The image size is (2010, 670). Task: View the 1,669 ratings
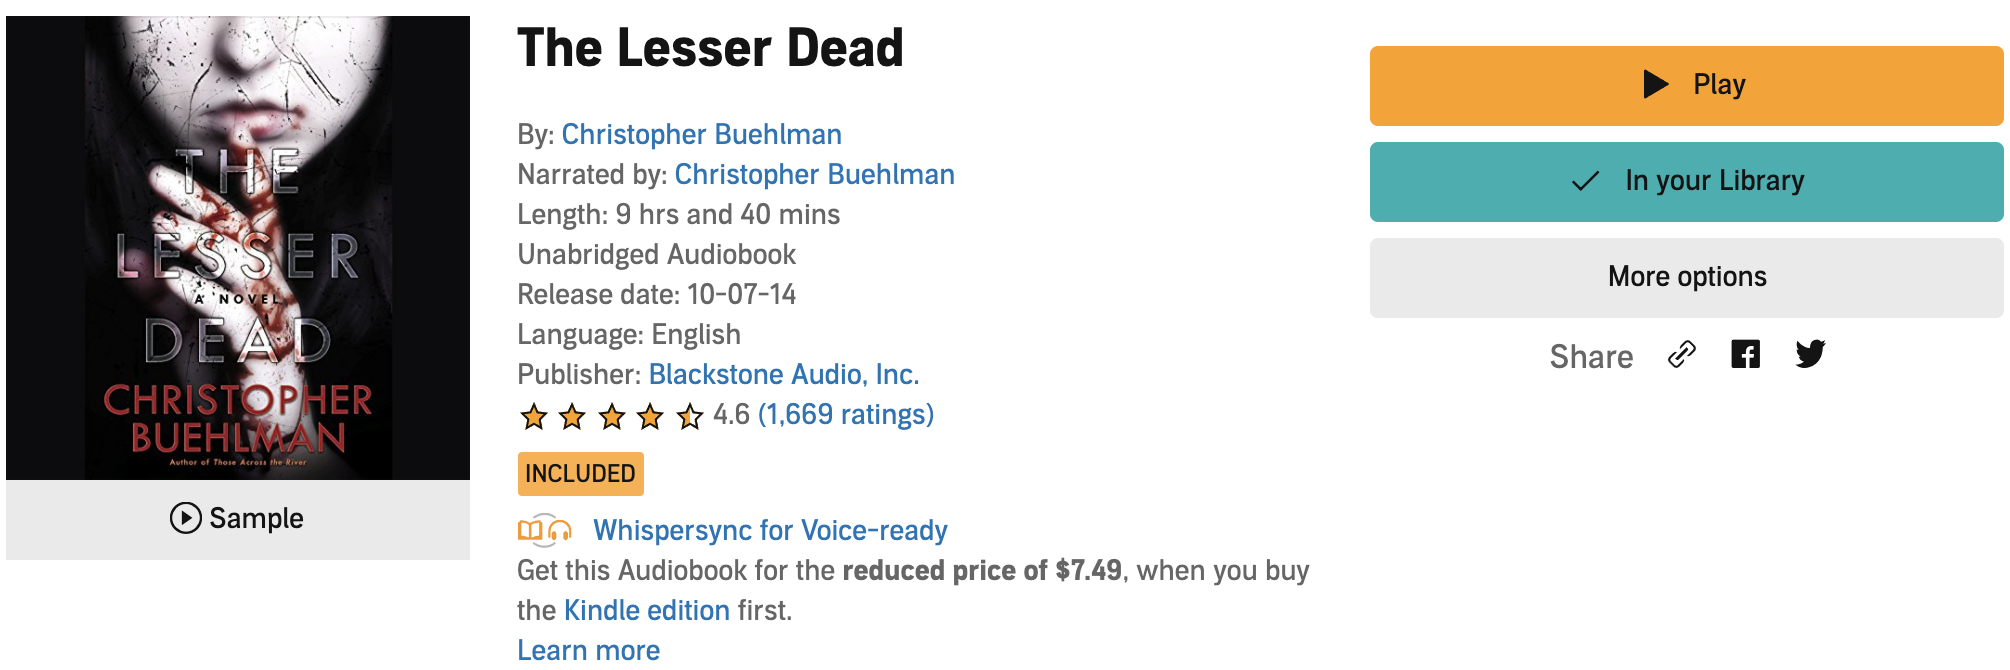pos(845,414)
